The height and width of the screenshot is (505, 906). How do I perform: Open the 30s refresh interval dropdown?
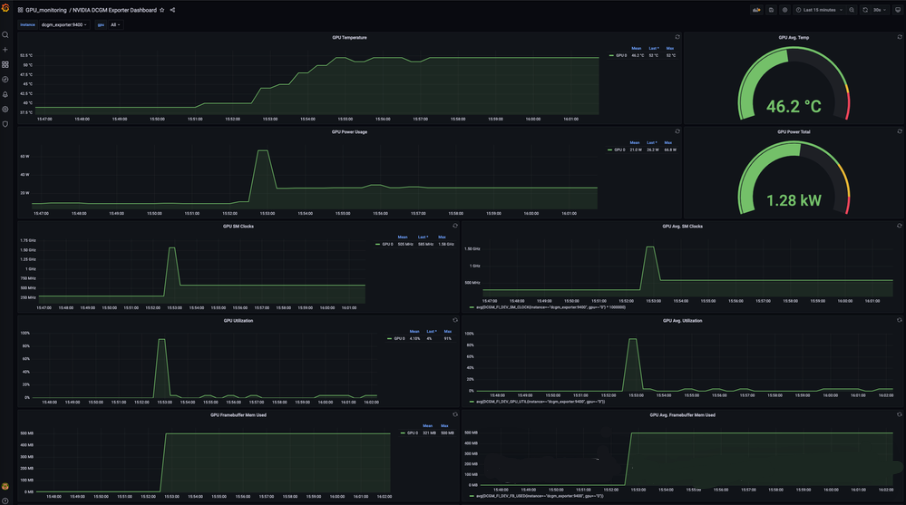click(x=879, y=10)
